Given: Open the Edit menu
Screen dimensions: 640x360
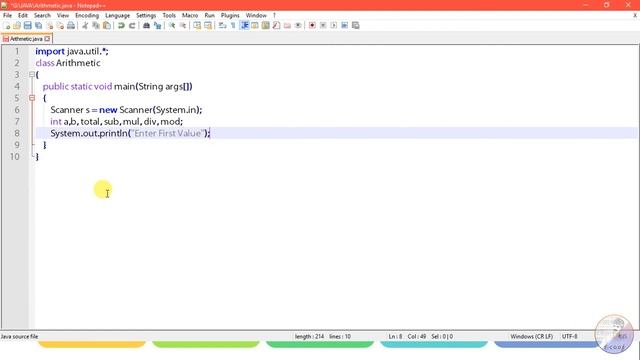Looking at the screenshot, I should coord(23,15).
